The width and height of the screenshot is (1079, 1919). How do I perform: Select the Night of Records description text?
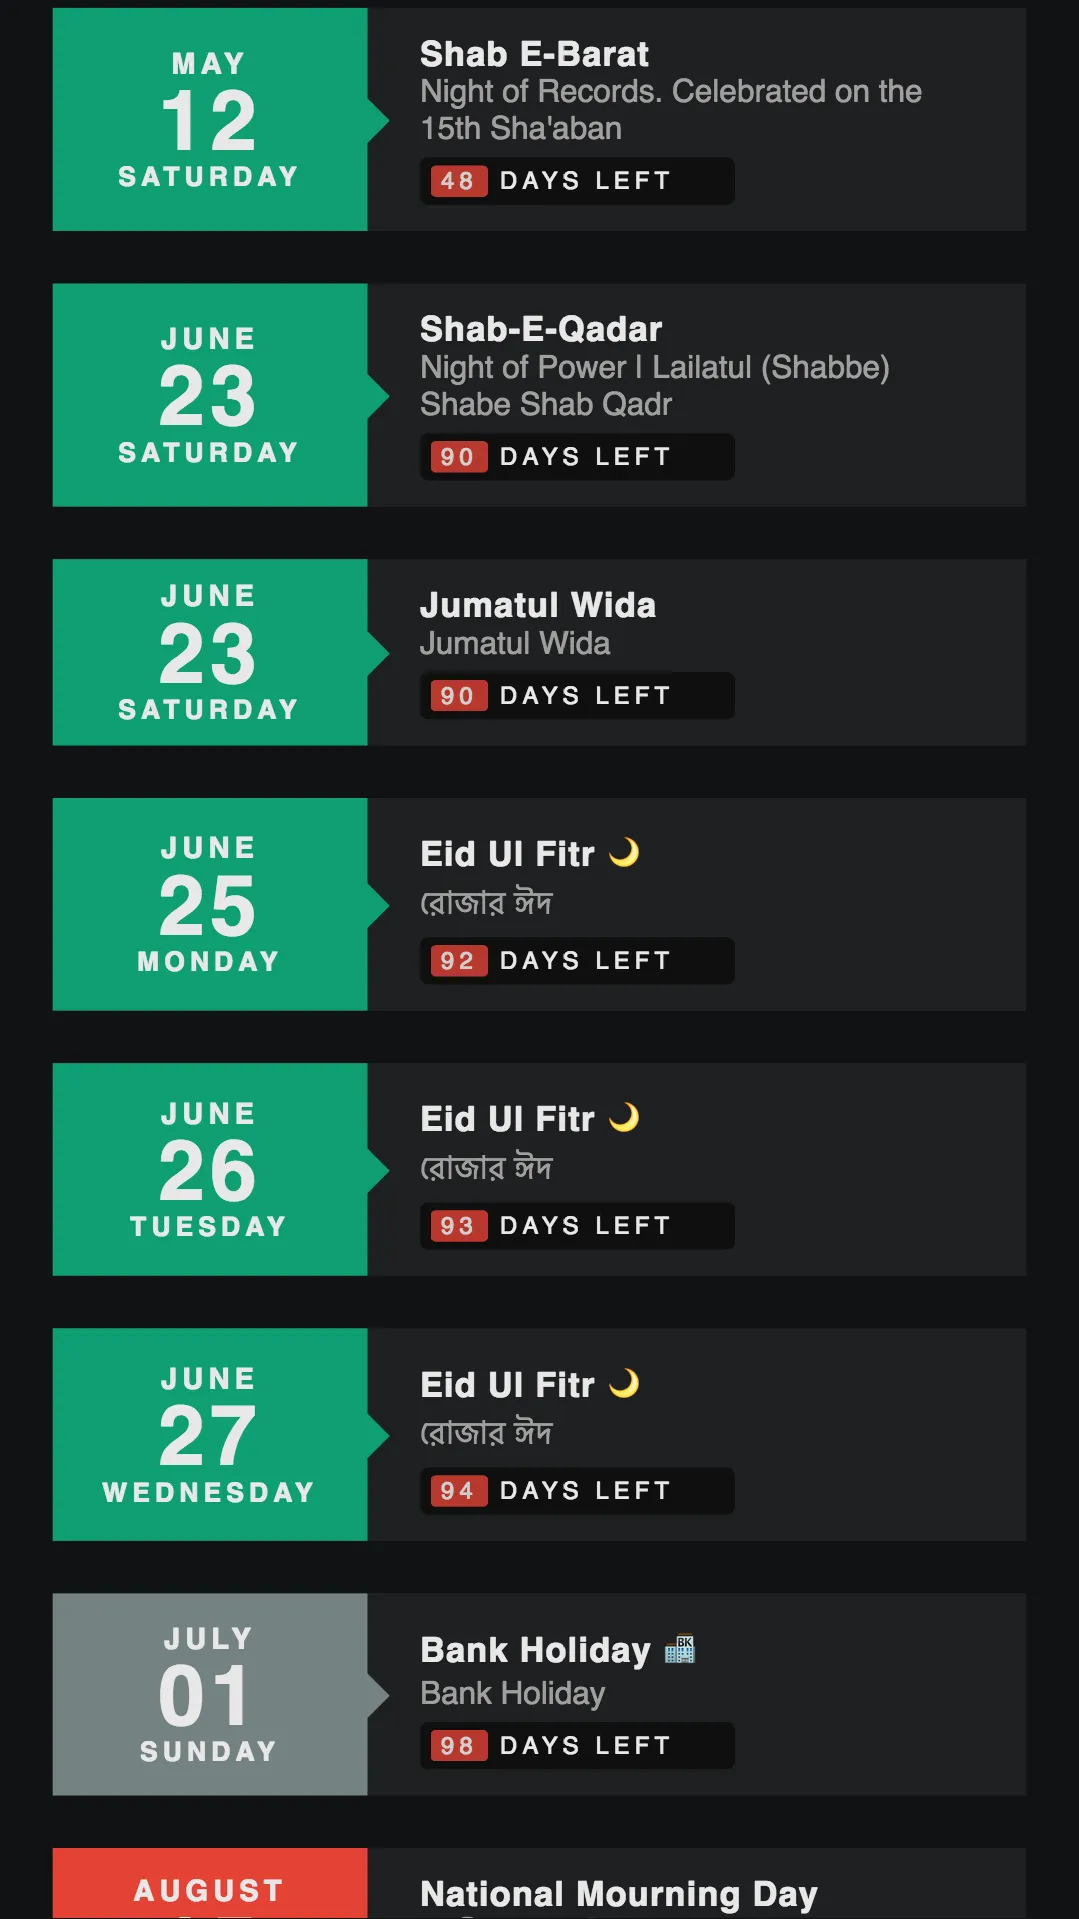click(x=671, y=110)
